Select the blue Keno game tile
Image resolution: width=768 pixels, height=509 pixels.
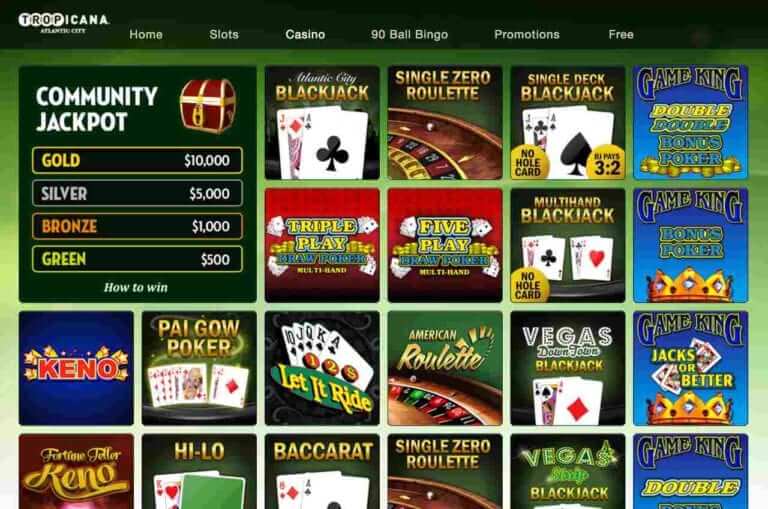pyautogui.click(x=76, y=368)
